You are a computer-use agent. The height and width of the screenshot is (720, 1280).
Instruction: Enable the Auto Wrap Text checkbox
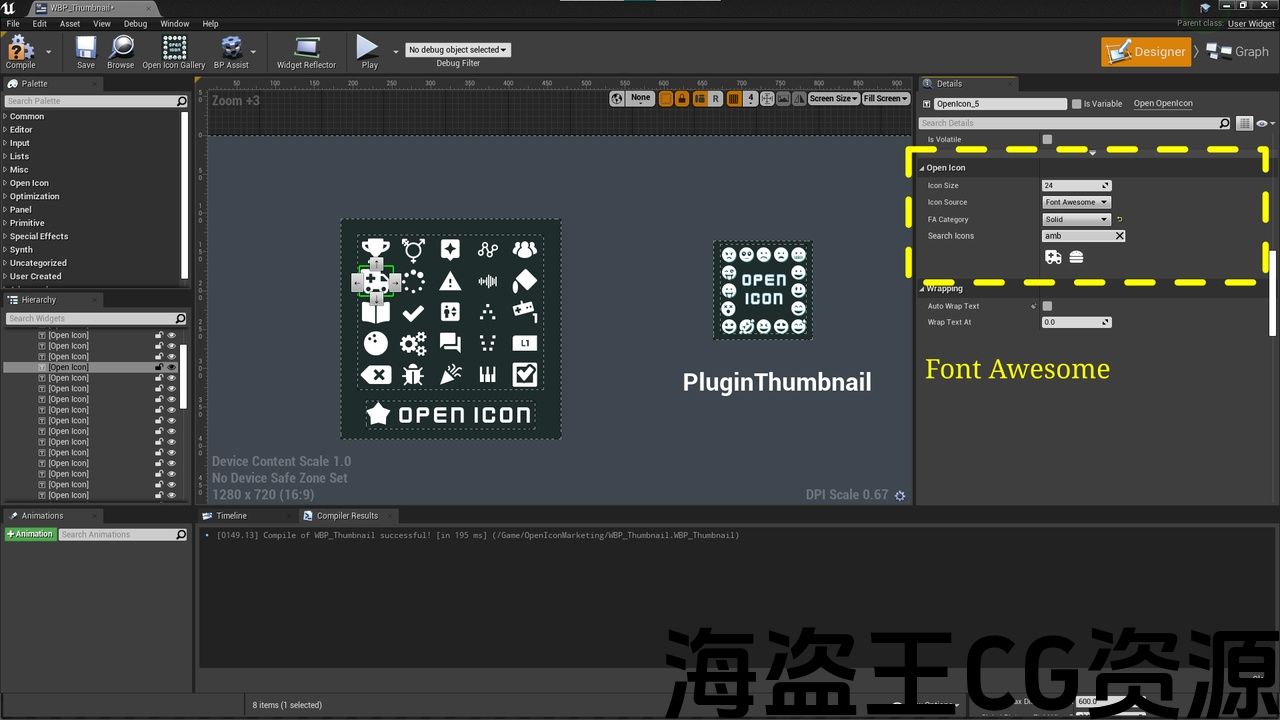[1047, 306]
